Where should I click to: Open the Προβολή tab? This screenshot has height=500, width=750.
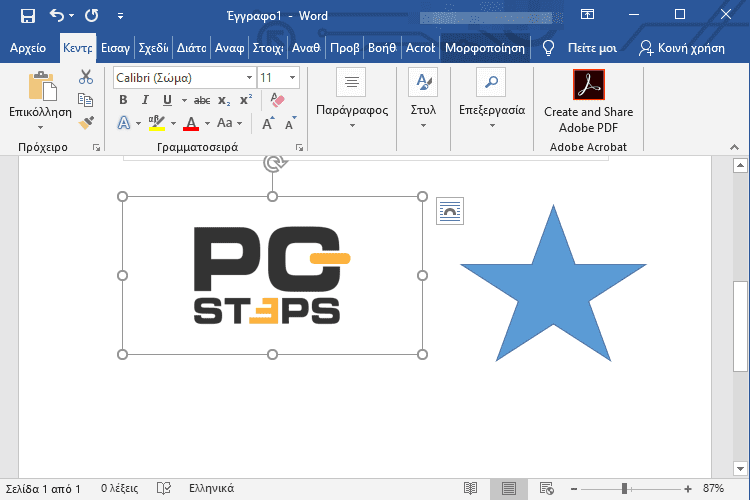344,48
